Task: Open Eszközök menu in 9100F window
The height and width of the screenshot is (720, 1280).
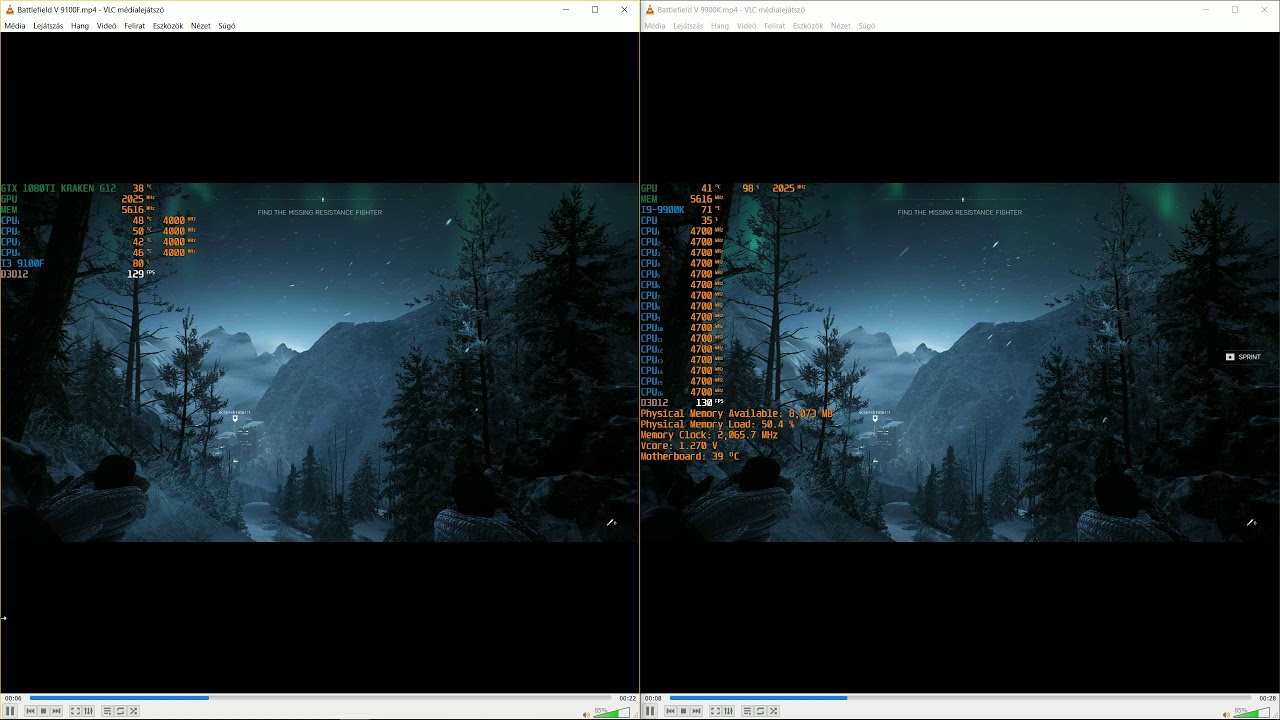Action: pyautogui.click(x=168, y=26)
